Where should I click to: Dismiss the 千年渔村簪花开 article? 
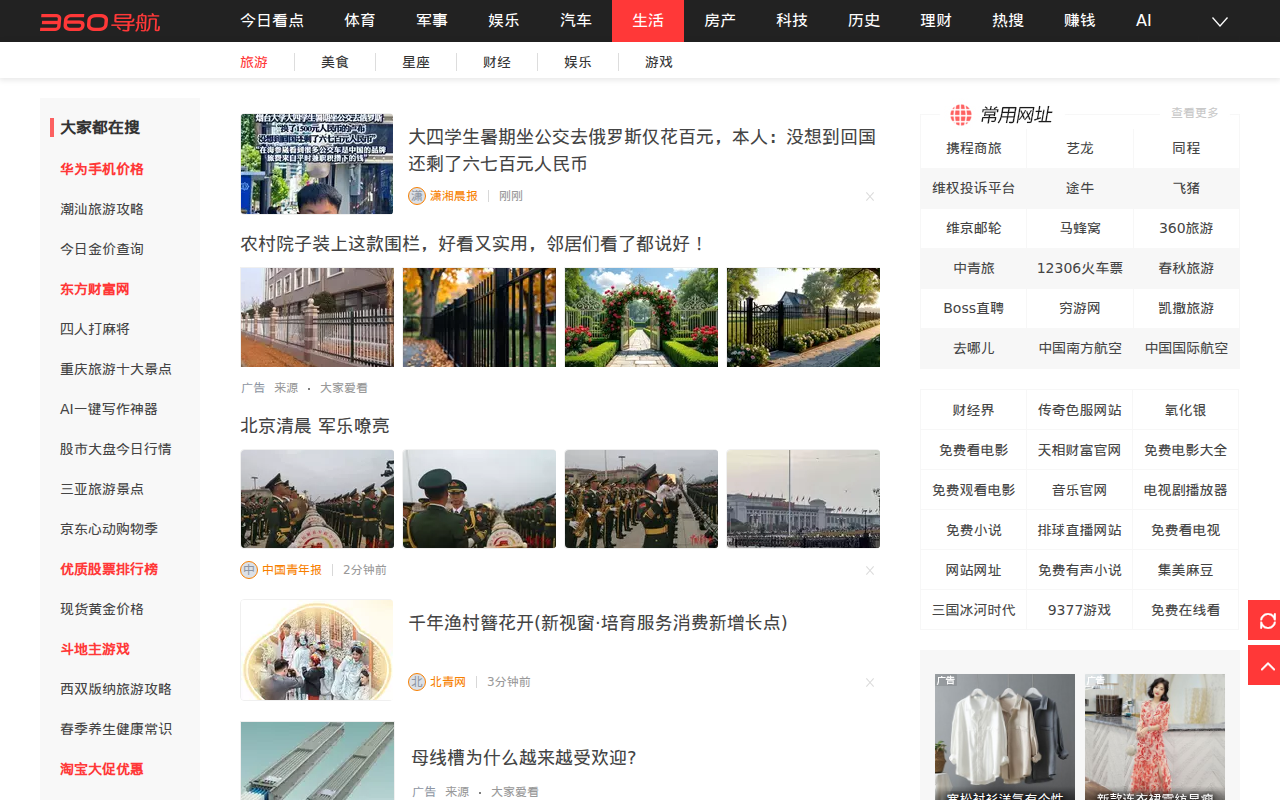[x=870, y=683]
